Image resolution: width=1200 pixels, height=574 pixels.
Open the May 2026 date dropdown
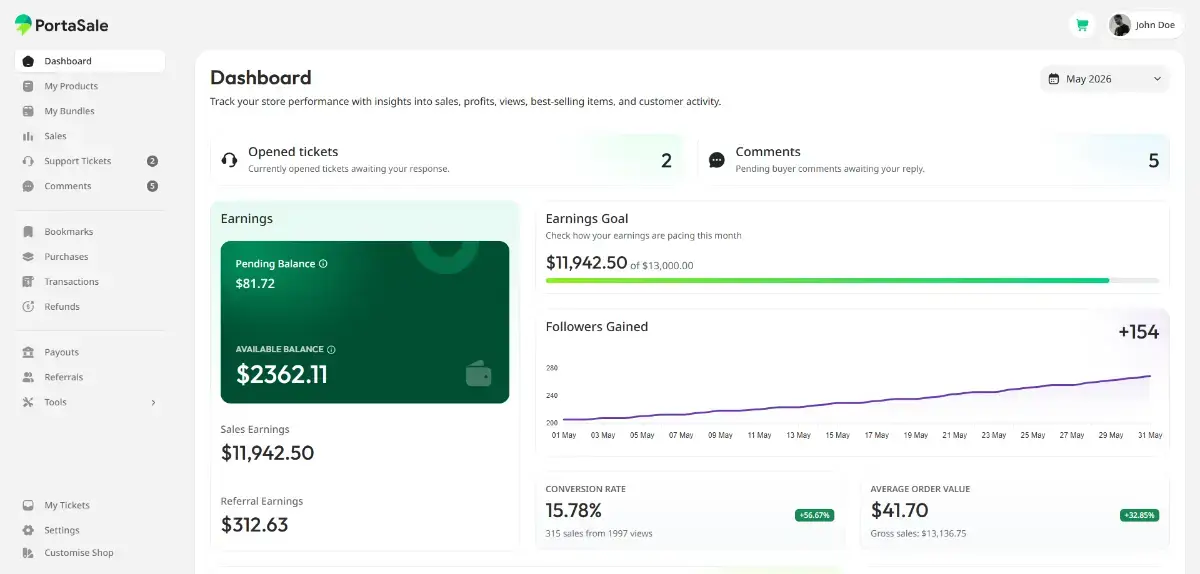(x=1104, y=79)
